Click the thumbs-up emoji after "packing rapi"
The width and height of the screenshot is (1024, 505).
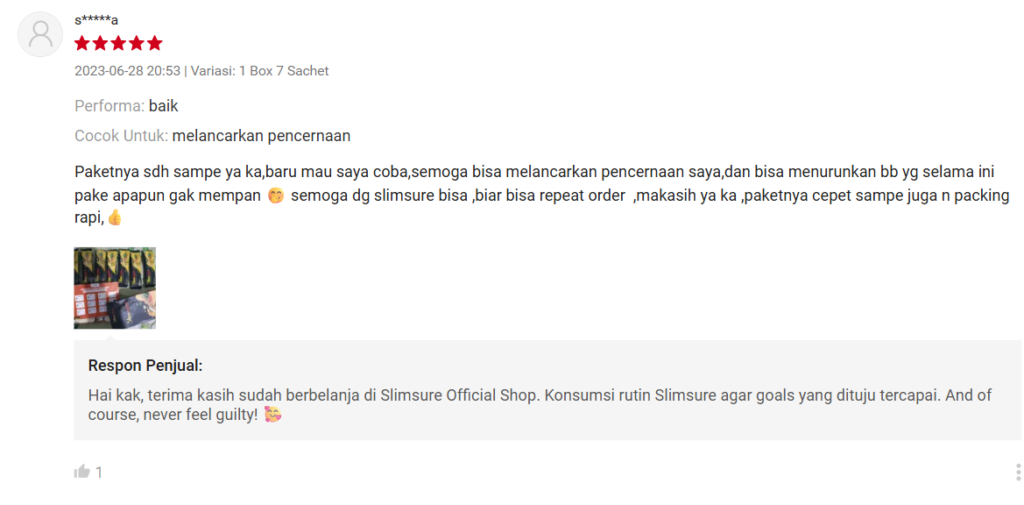(114, 218)
